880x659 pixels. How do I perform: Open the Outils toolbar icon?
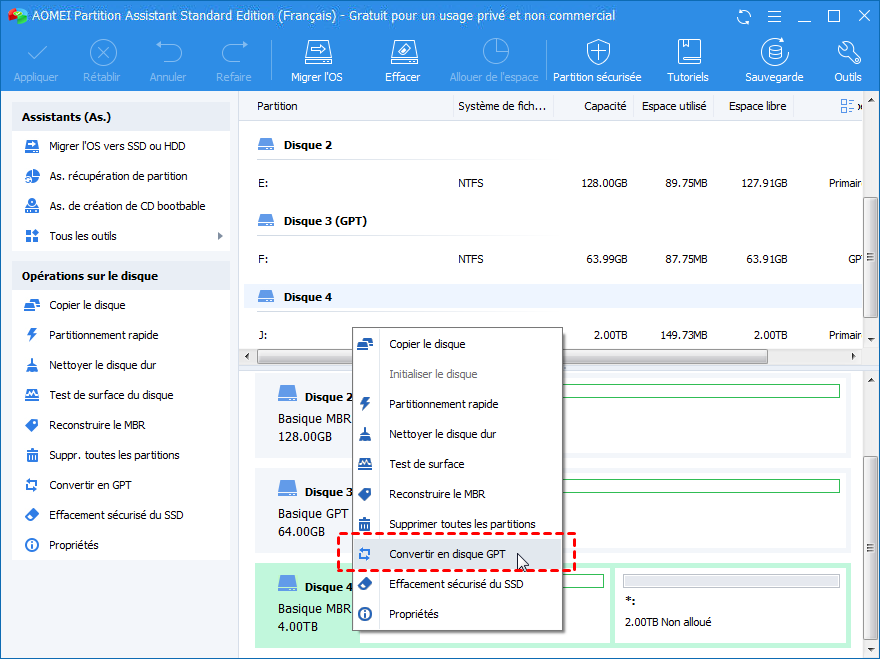click(847, 60)
